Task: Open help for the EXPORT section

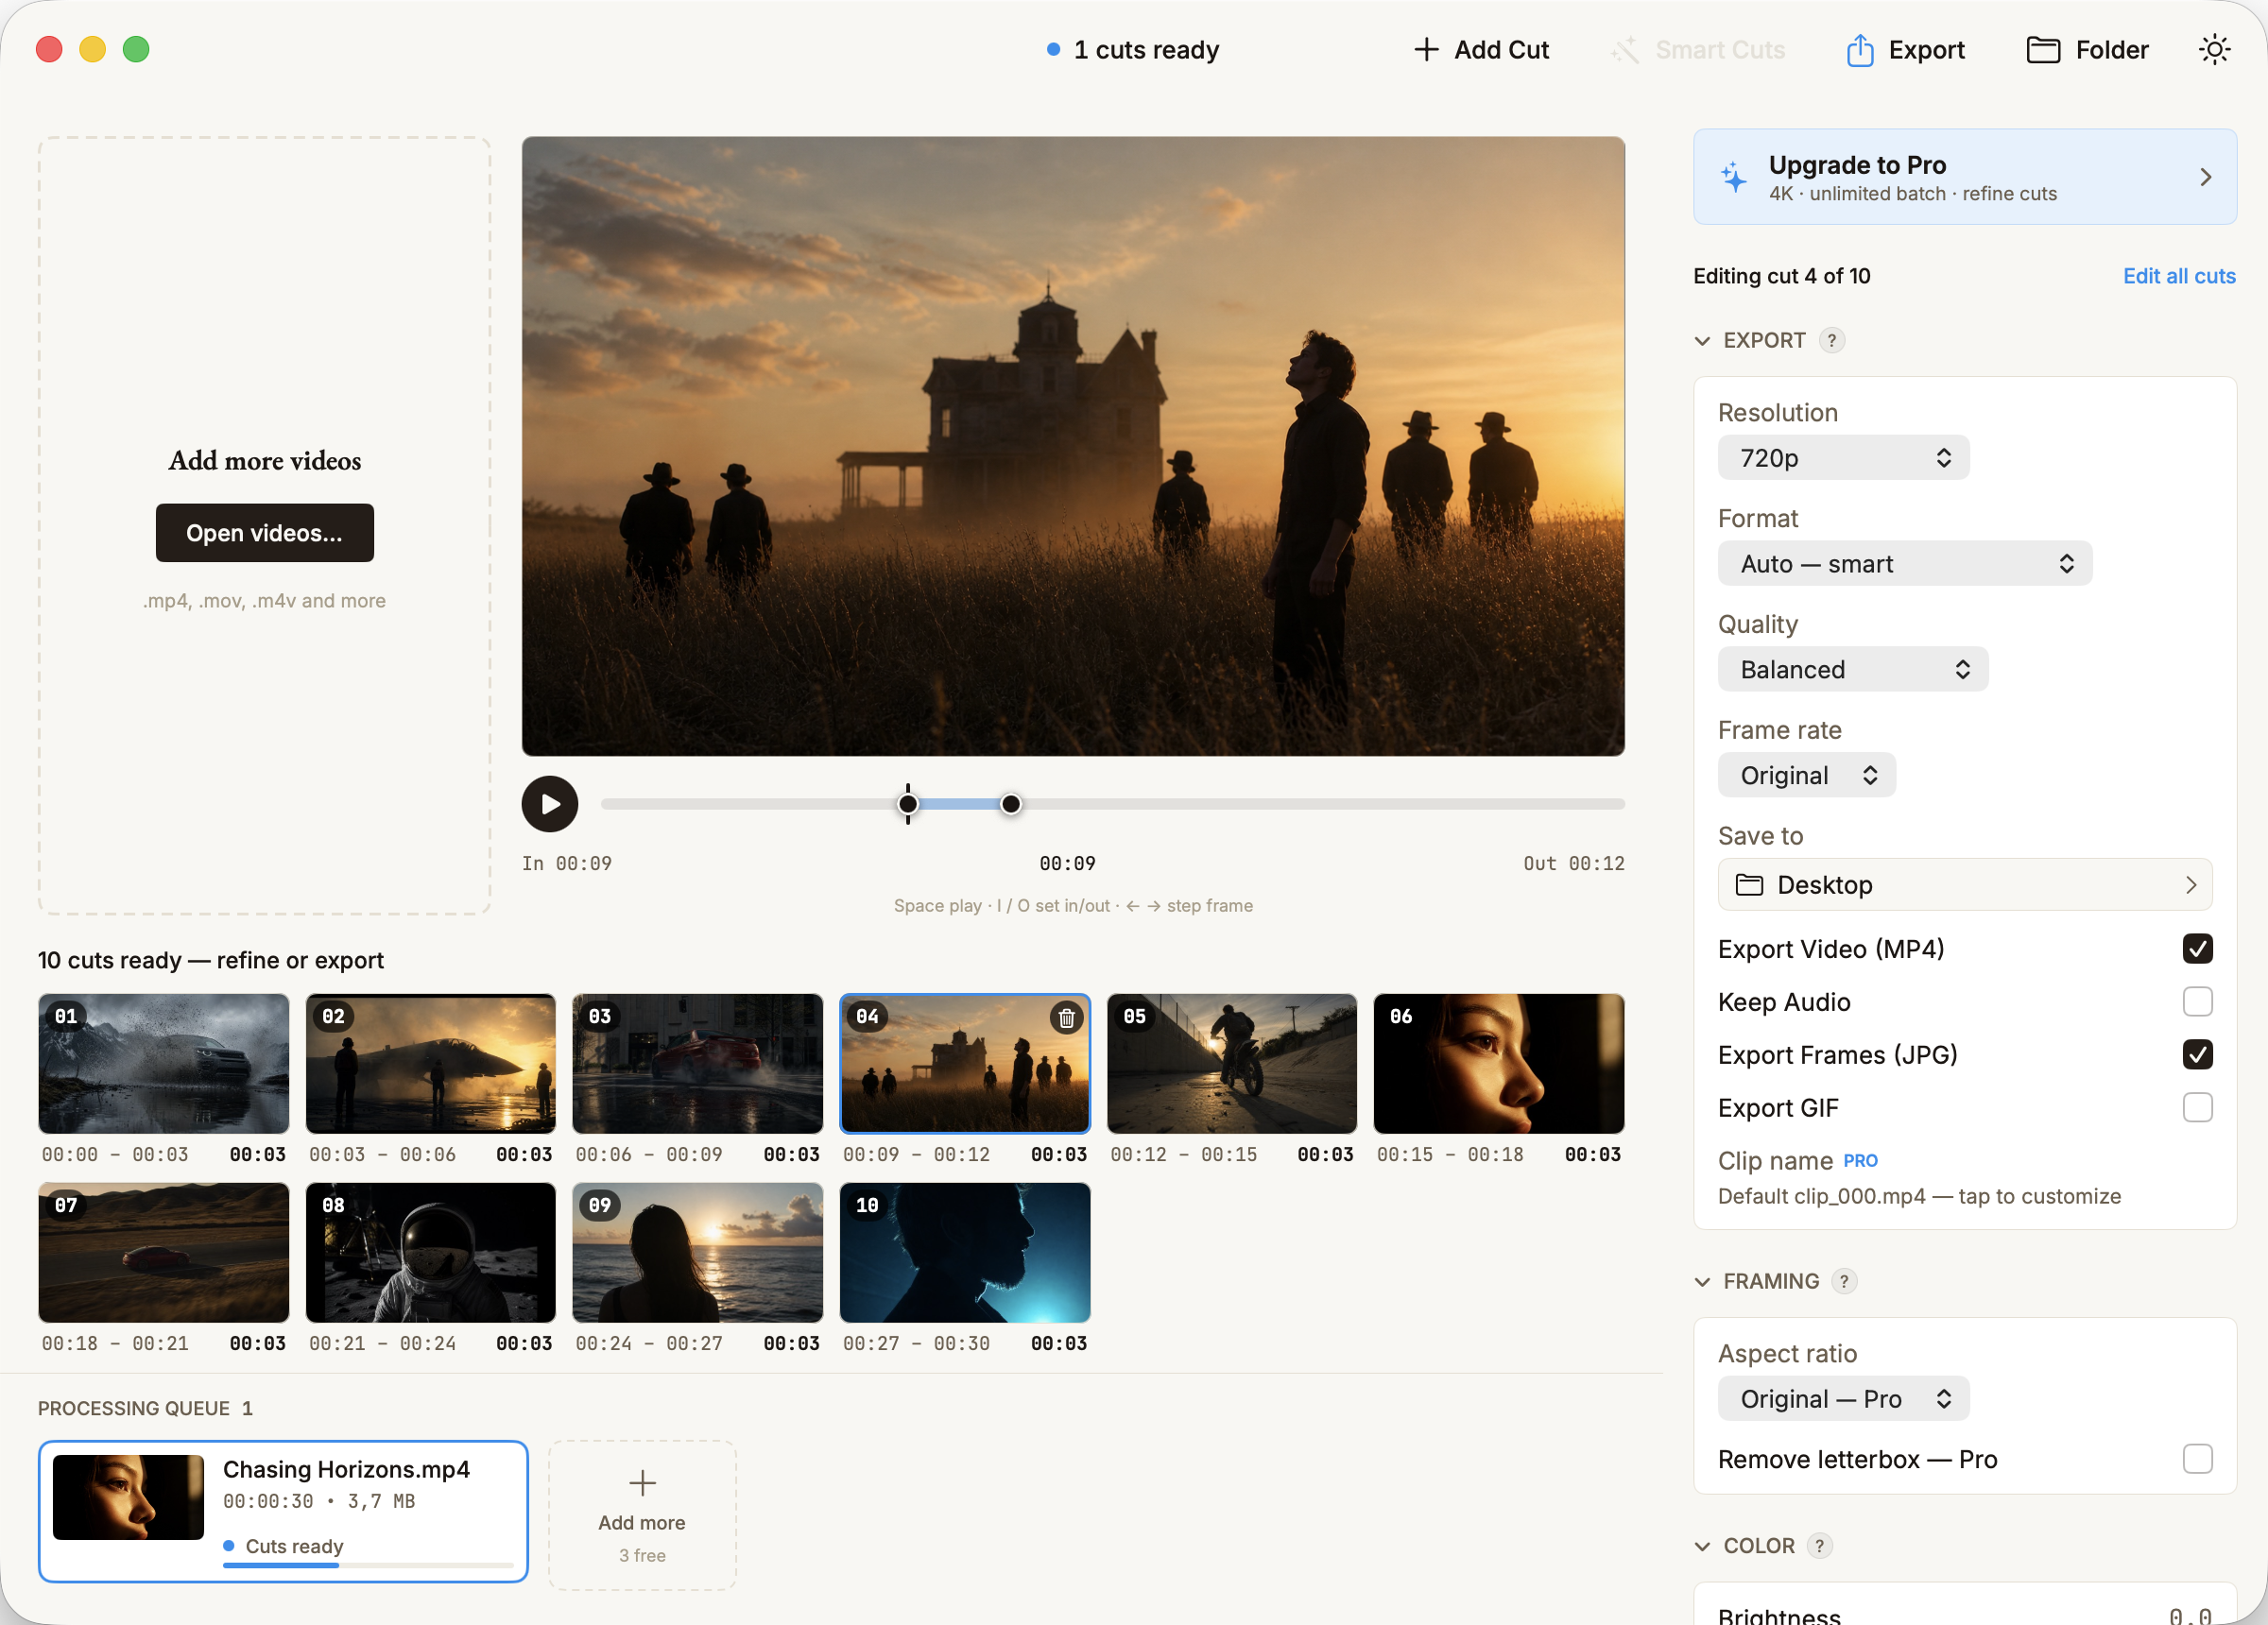Action: click(x=1831, y=341)
